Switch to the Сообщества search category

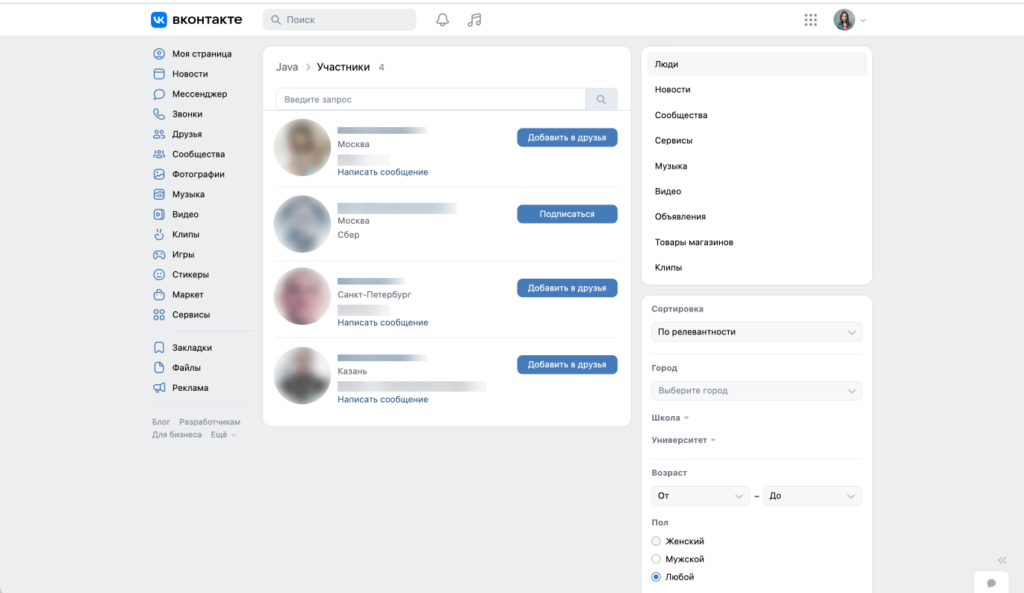[x=681, y=115]
